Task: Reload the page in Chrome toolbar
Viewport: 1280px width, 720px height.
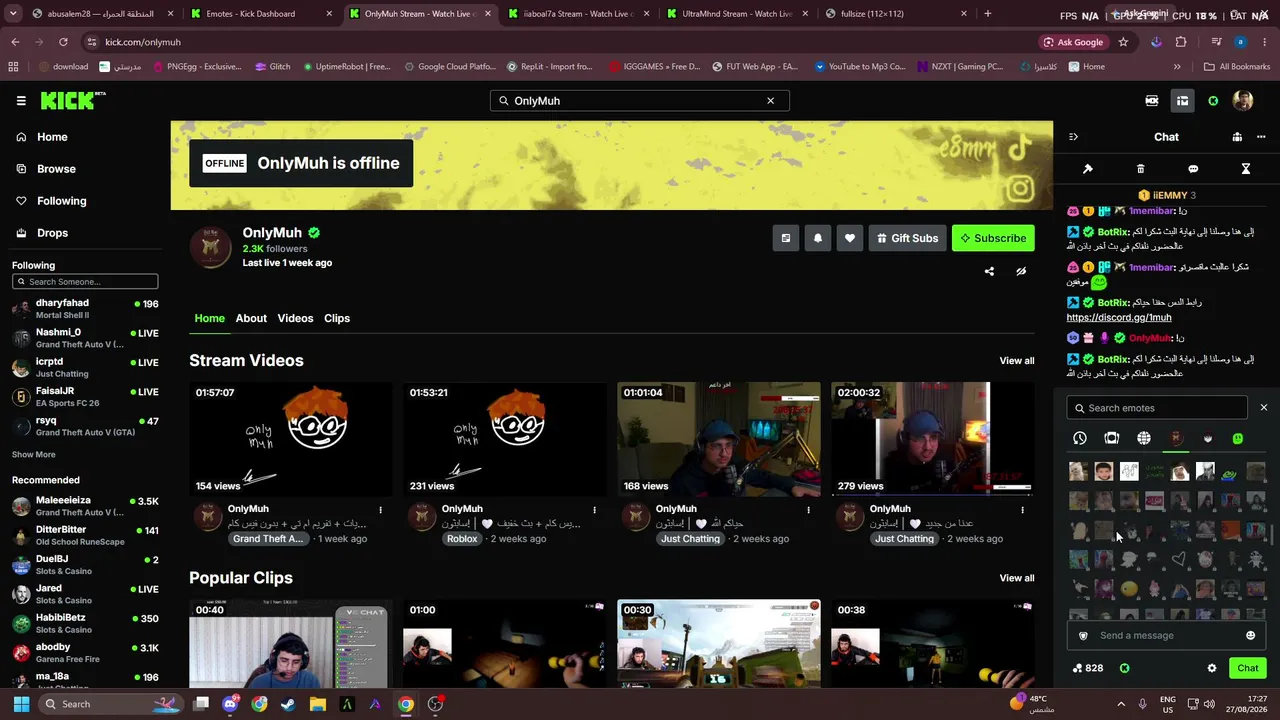Action: (63, 42)
